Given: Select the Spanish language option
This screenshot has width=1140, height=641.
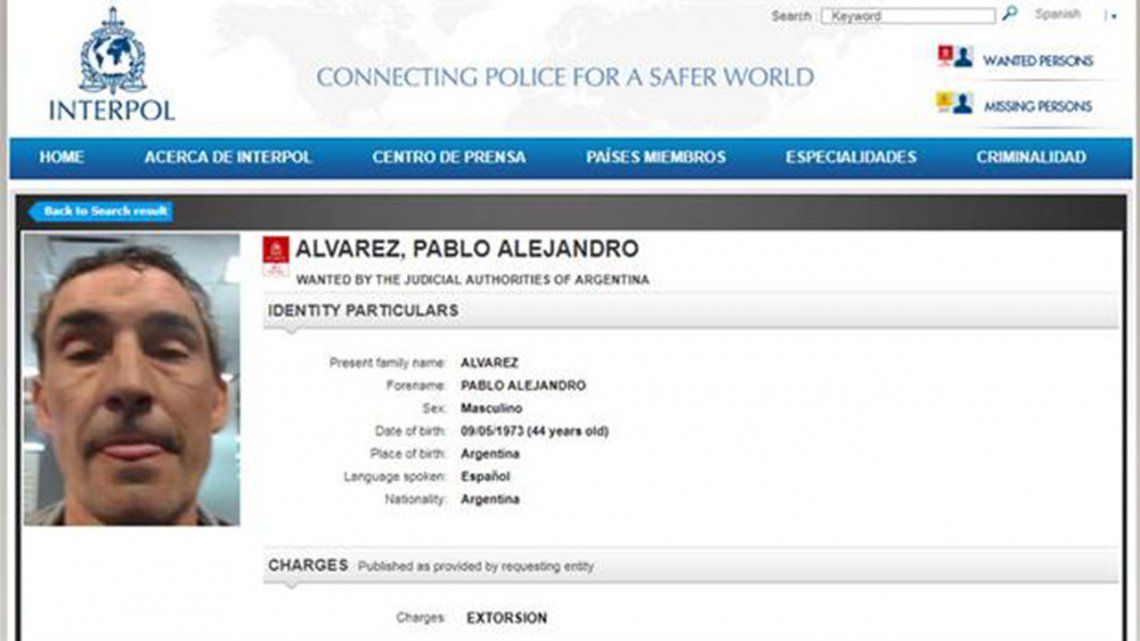Looking at the screenshot, I should pos(1057,14).
